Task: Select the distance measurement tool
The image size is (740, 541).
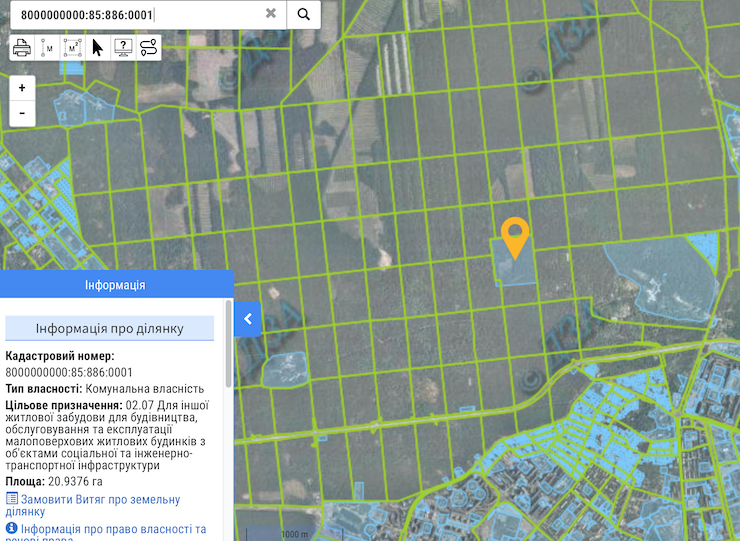Action: (x=47, y=47)
